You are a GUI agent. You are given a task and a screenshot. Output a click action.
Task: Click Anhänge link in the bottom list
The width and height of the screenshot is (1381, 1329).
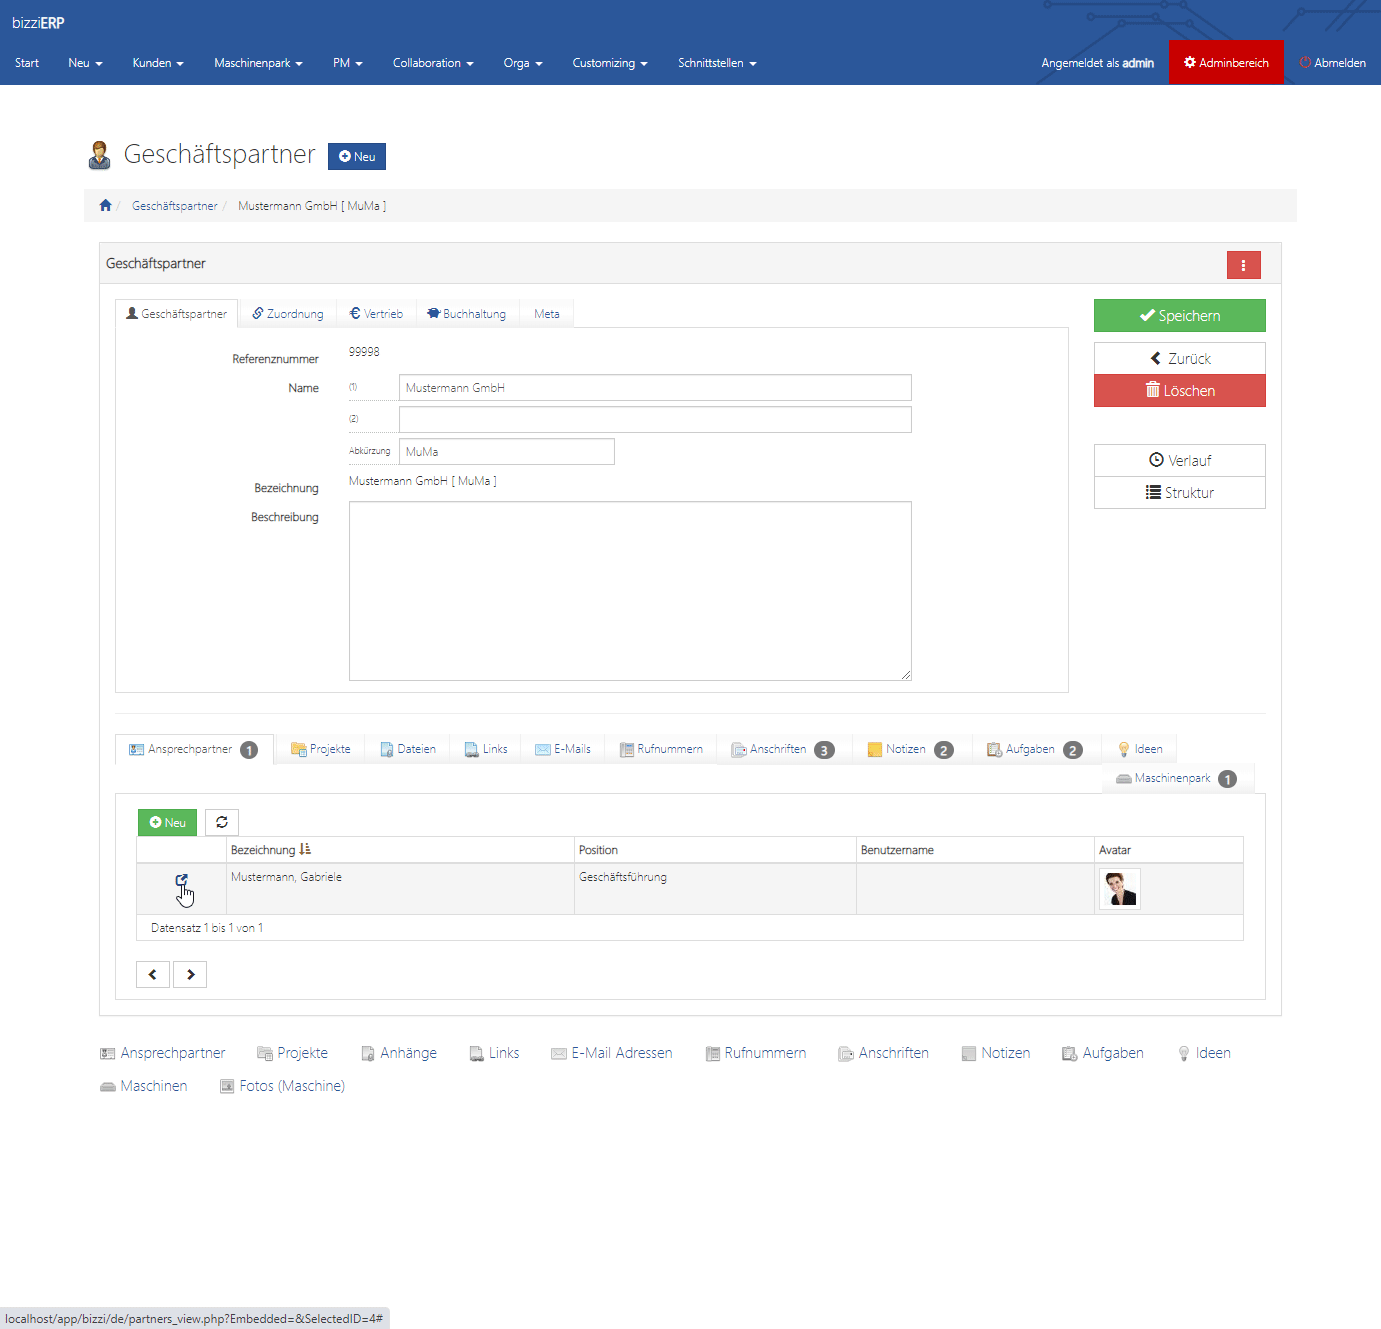399,1053
